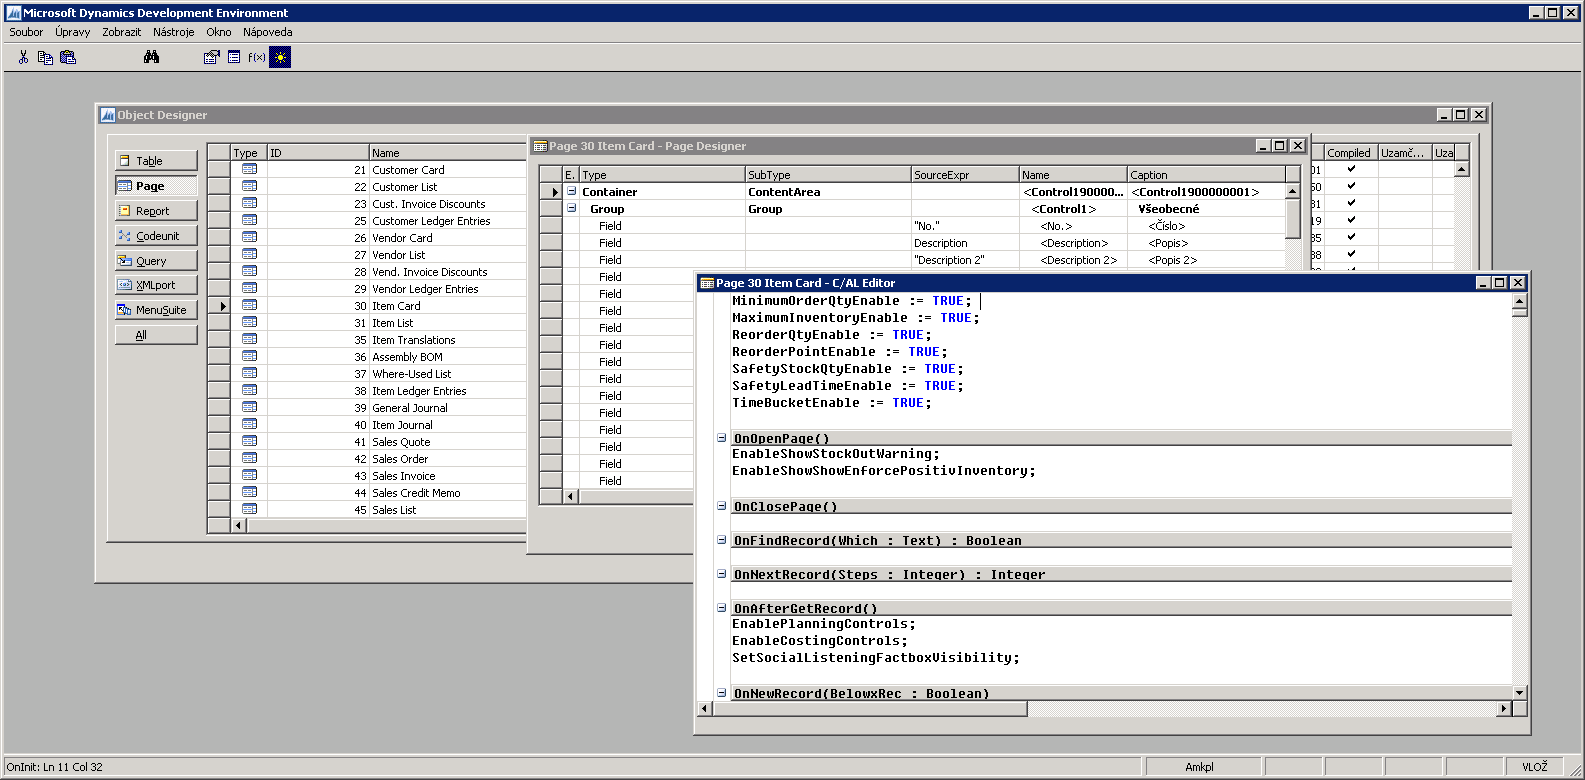Click the page icon of Item Card row
Image resolution: width=1585 pixels, height=780 pixels.
click(249, 306)
